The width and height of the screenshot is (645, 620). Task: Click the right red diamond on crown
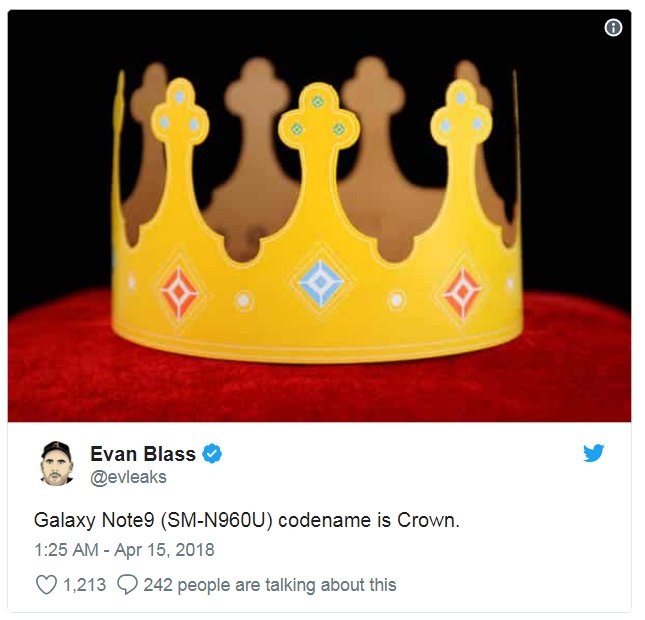[x=462, y=292]
